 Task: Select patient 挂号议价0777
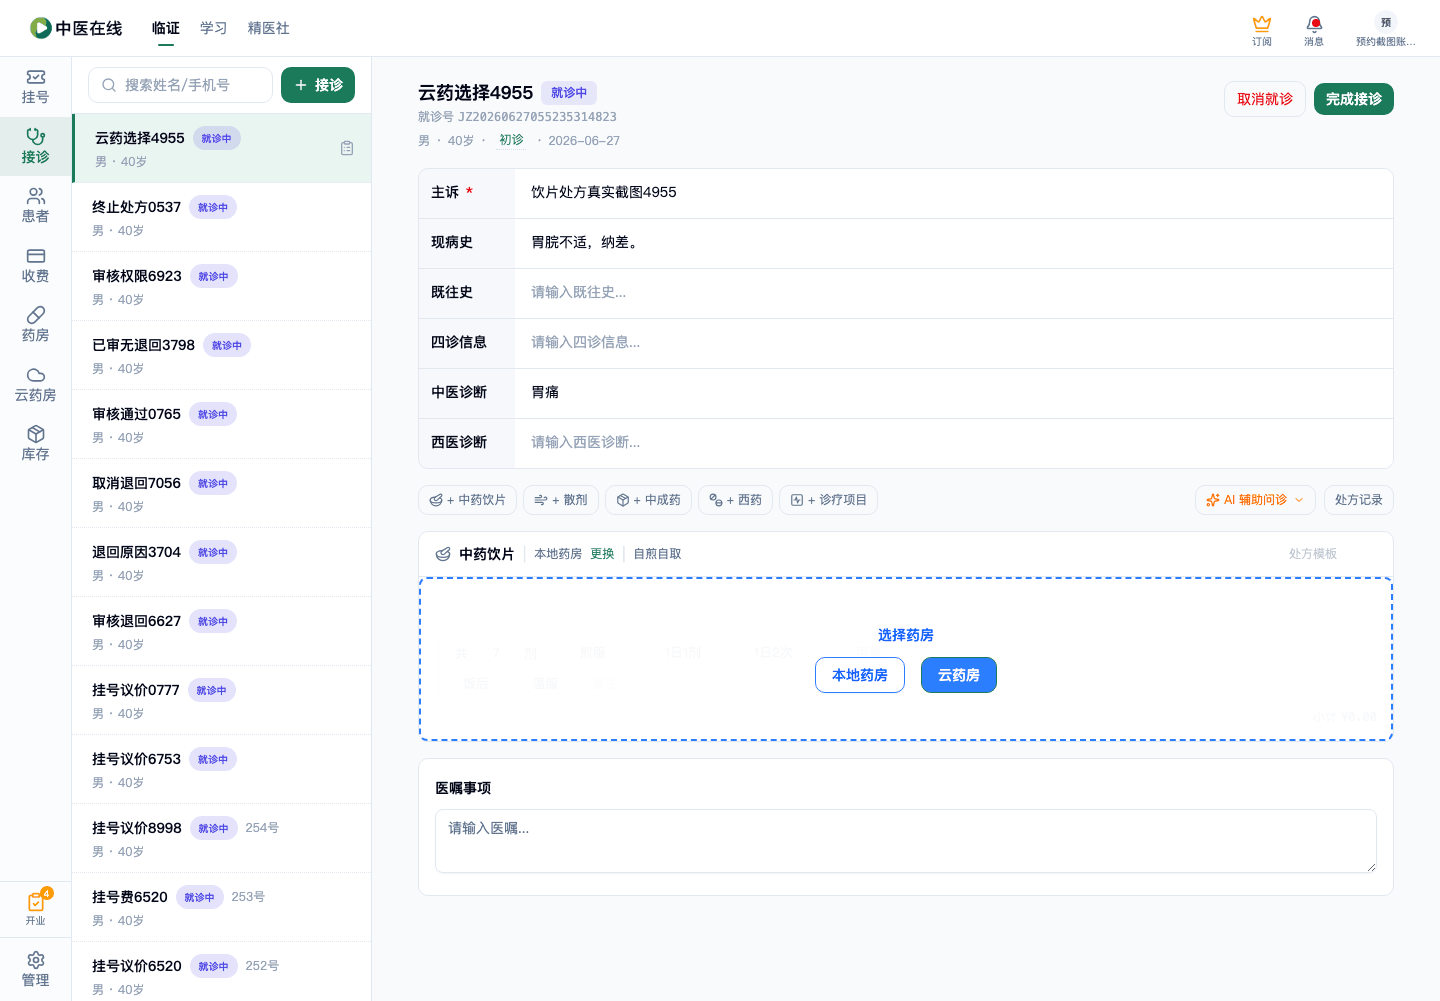click(222, 700)
